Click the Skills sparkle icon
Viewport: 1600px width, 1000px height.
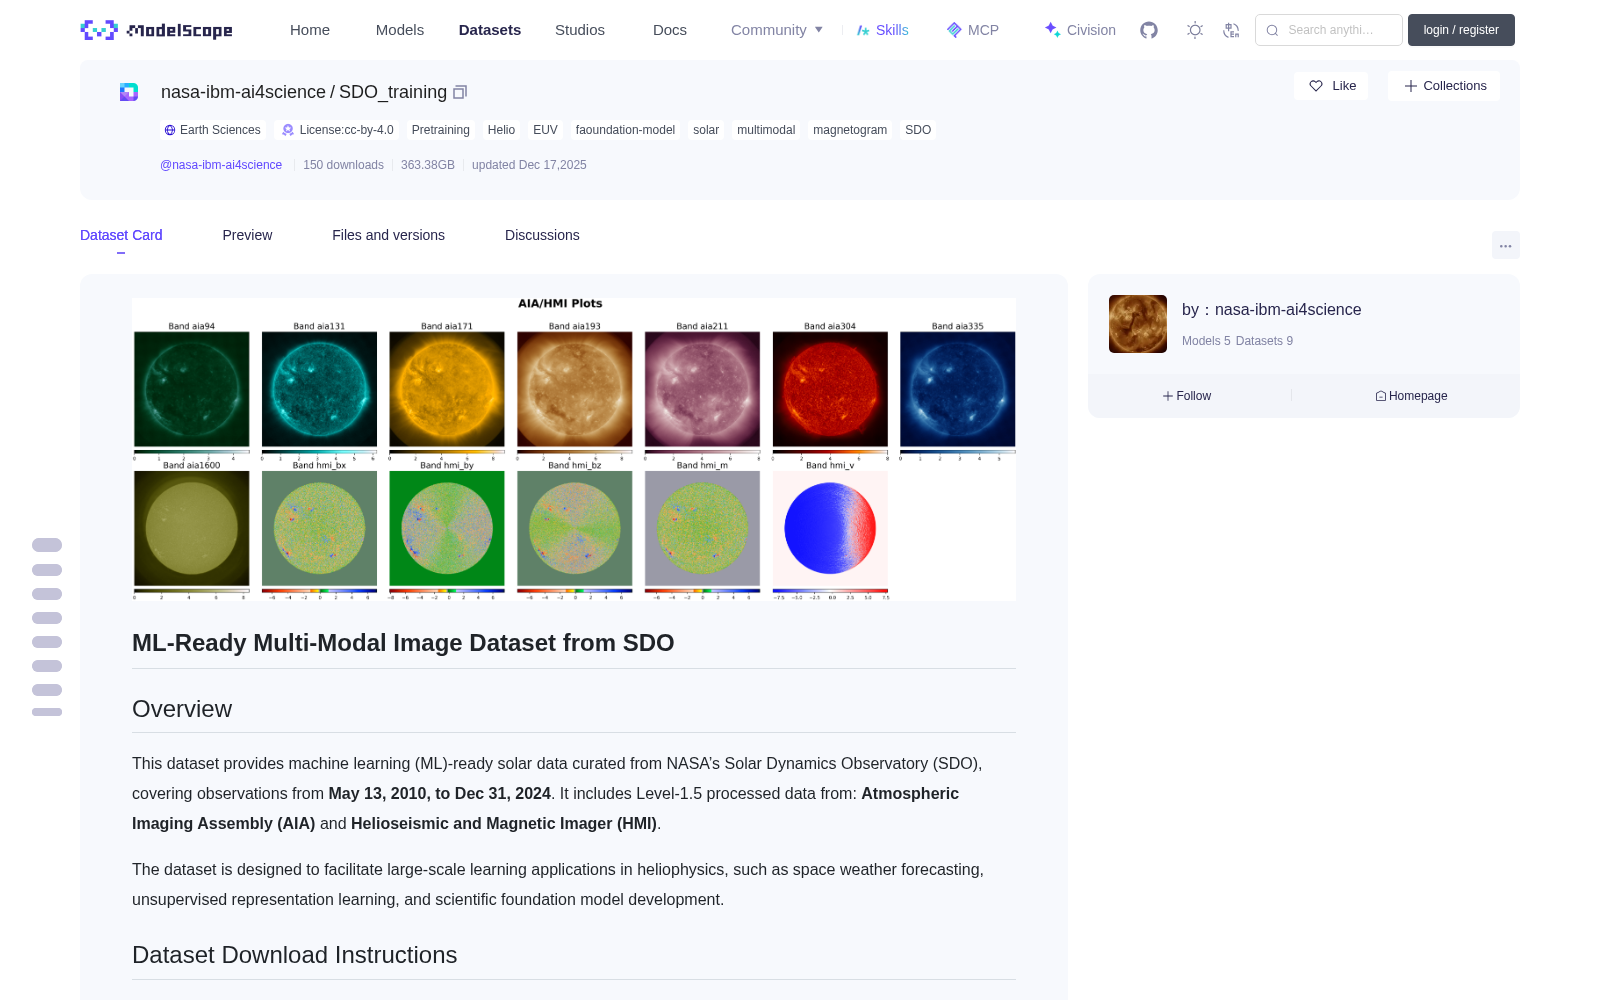point(863,30)
